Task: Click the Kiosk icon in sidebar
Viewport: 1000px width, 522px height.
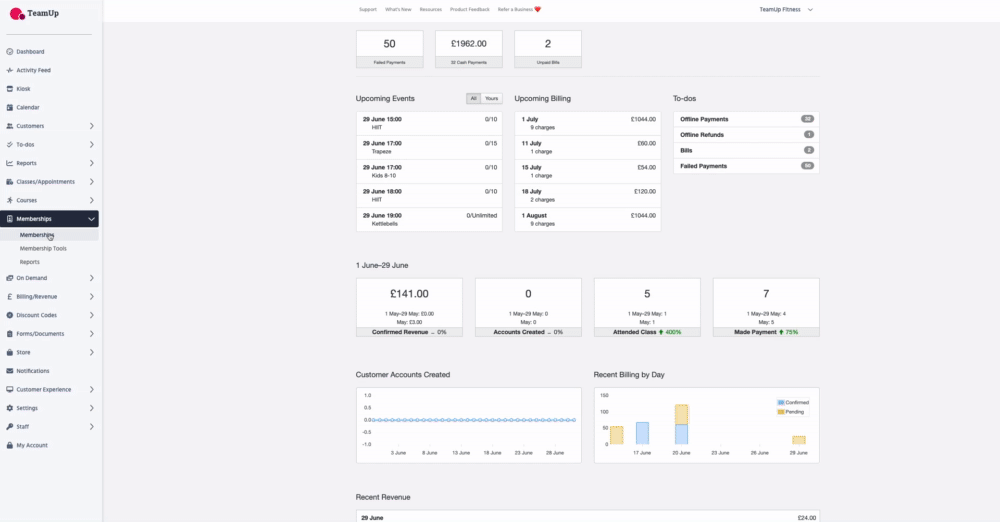Action: (x=10, y=88)
